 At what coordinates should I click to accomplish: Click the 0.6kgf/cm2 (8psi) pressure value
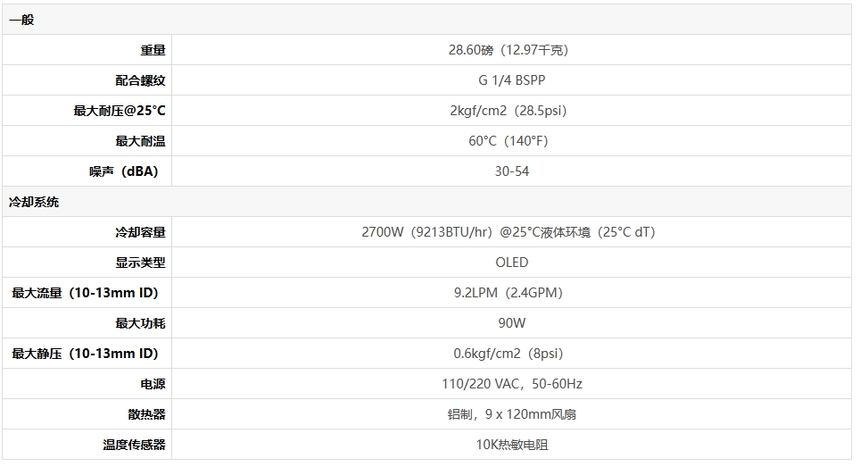[x=508, y=353]
